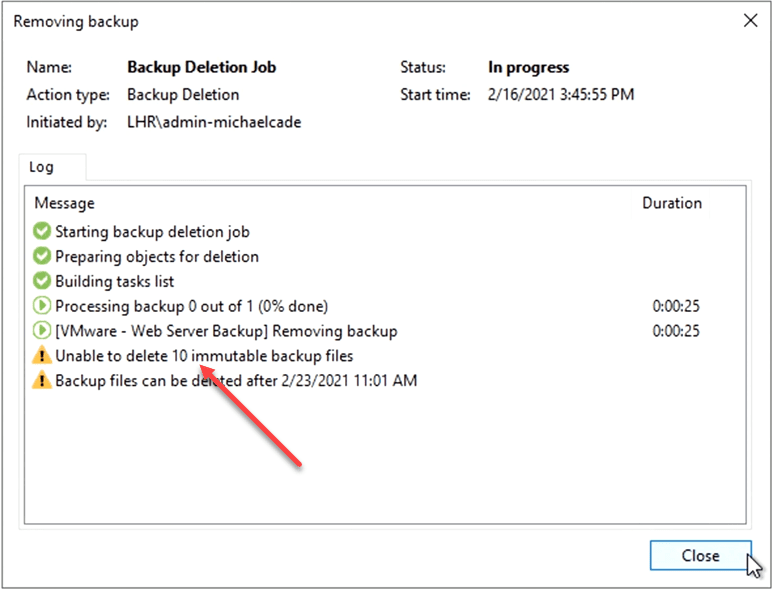Select Unable to delete 10 immutable files message
This screenshot has width=772, height=590.
point(204,356)
